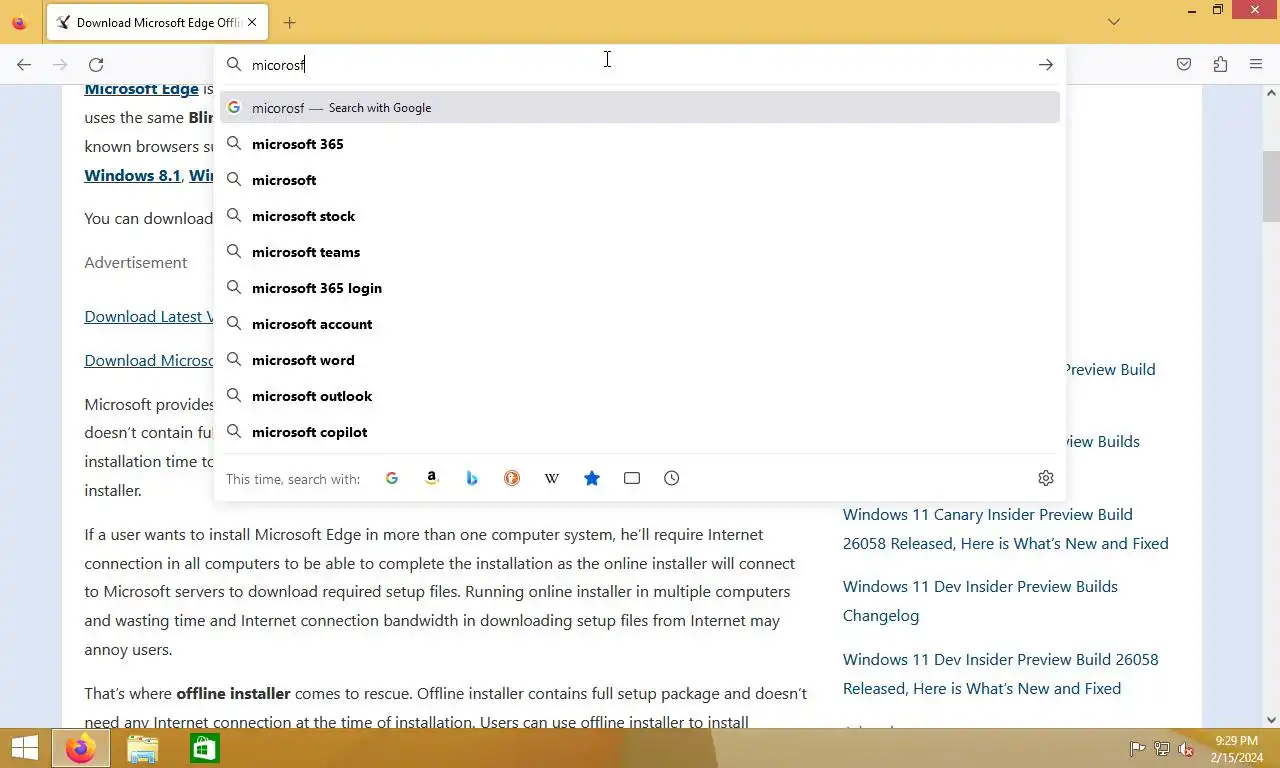
Task: Close the Download Microsoft Edge tab
Action: click(252, 22)
